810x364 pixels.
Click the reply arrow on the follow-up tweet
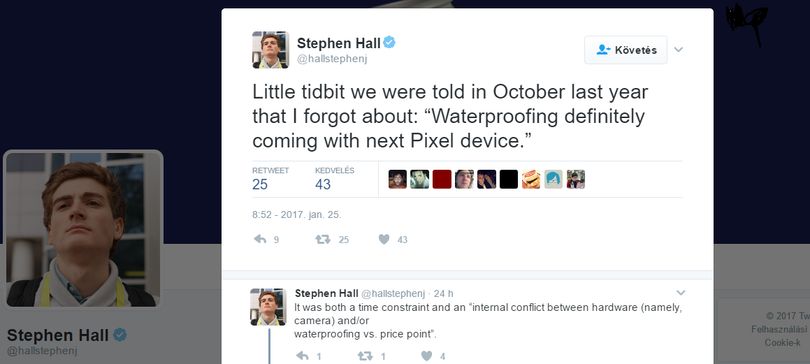click(x=302, y=356)
